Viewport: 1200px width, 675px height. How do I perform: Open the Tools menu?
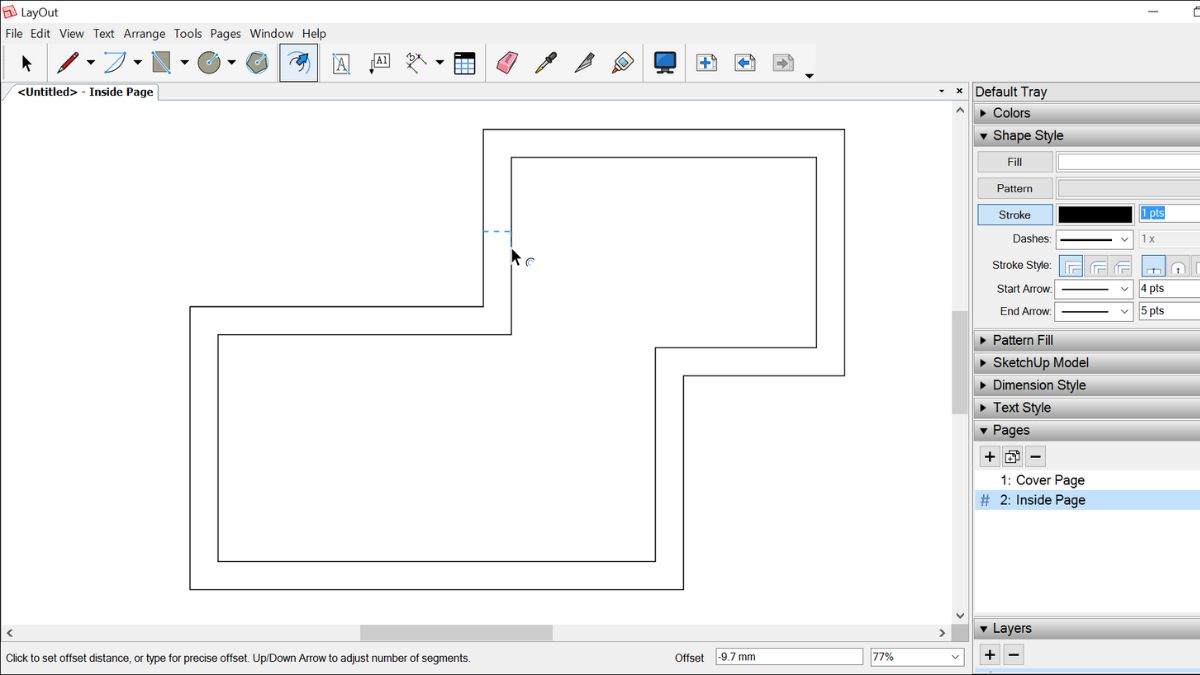(188, 33)
